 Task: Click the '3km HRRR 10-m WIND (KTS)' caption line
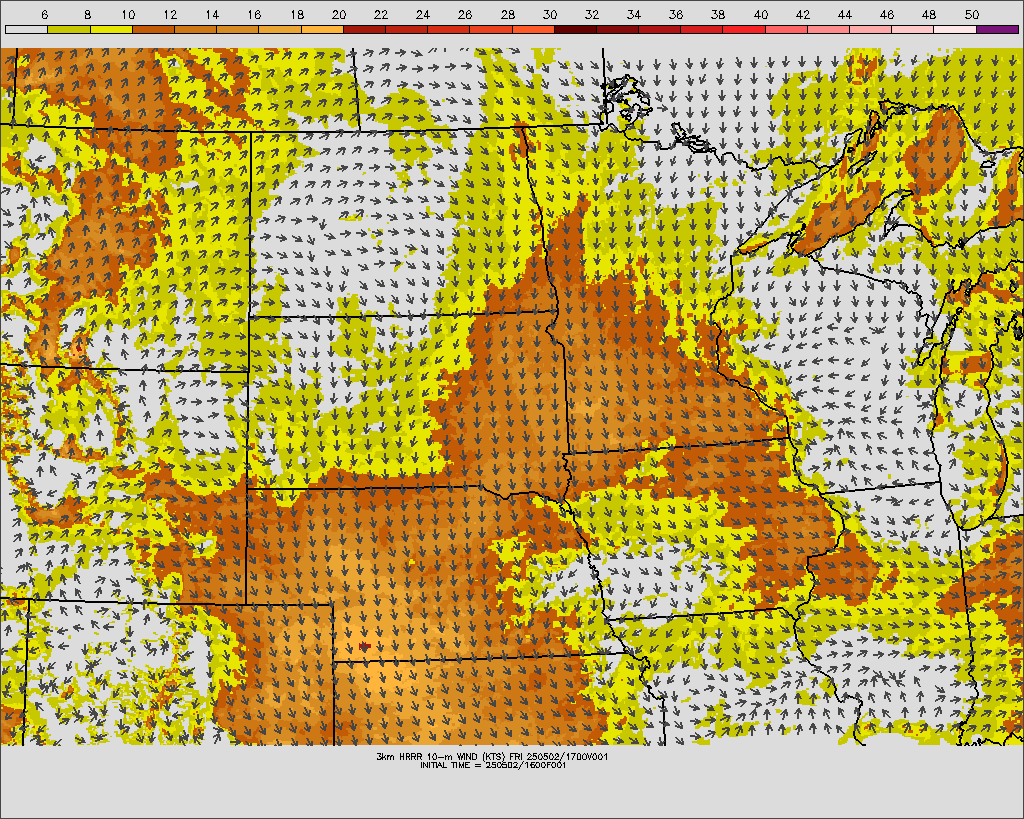tap(493, 757)
